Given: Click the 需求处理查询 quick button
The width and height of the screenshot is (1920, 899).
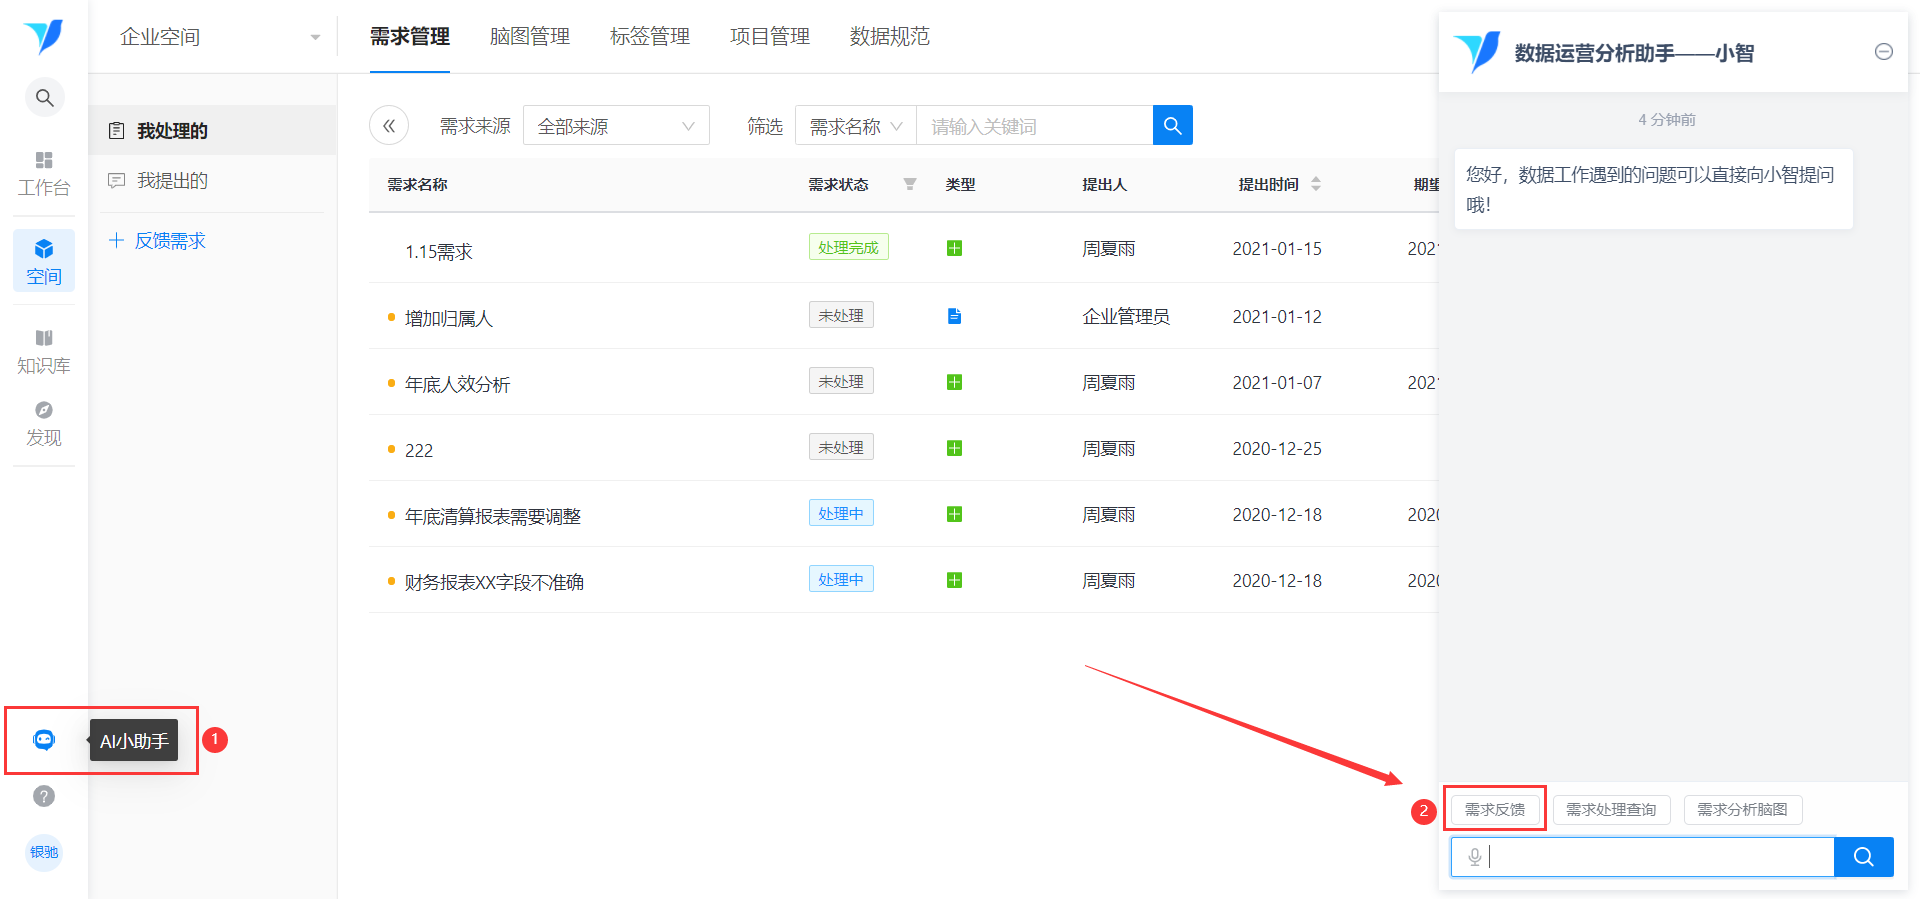Looking at the screenshot, I should pyautogui.click(x=1611, y=809).
